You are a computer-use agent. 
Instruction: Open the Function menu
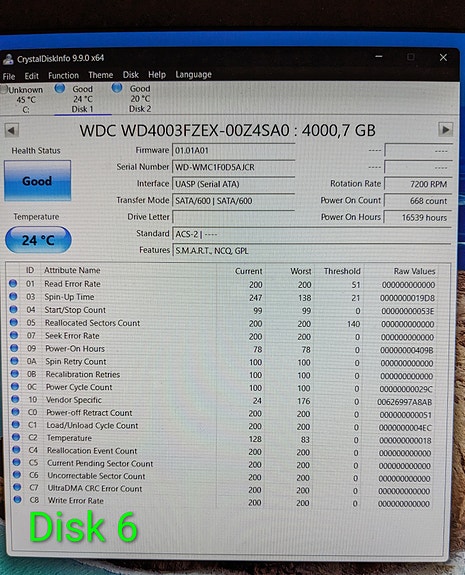63,76
